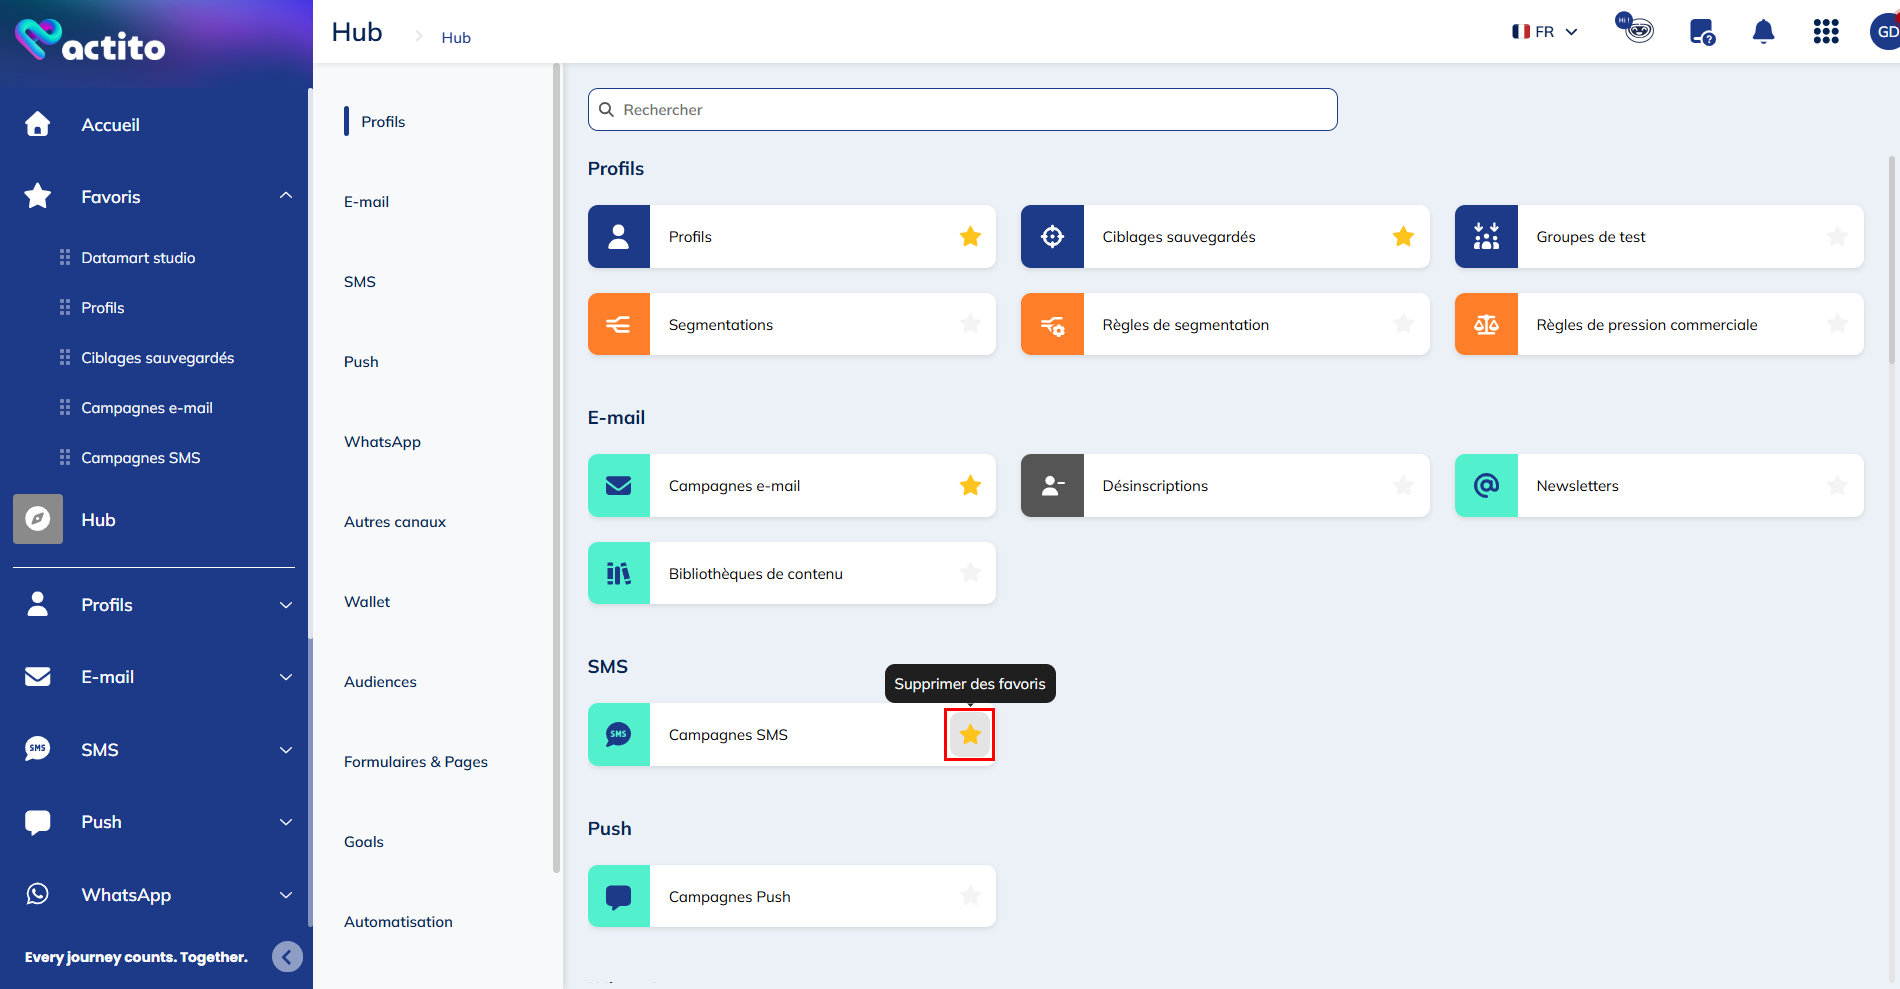Remove Campagnes SMS from favorites

969,735
